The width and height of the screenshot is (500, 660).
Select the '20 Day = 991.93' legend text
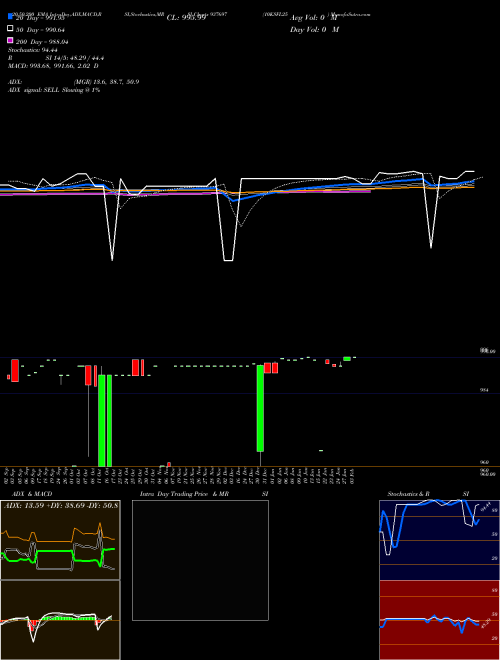(40, 18)
